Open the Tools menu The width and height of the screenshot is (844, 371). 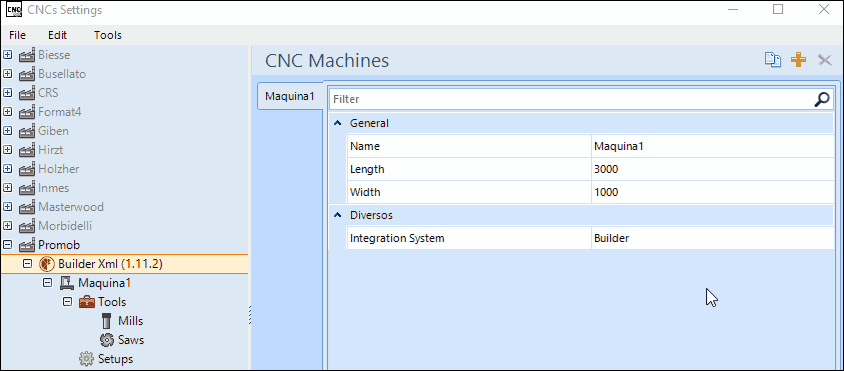pos(108,35)
